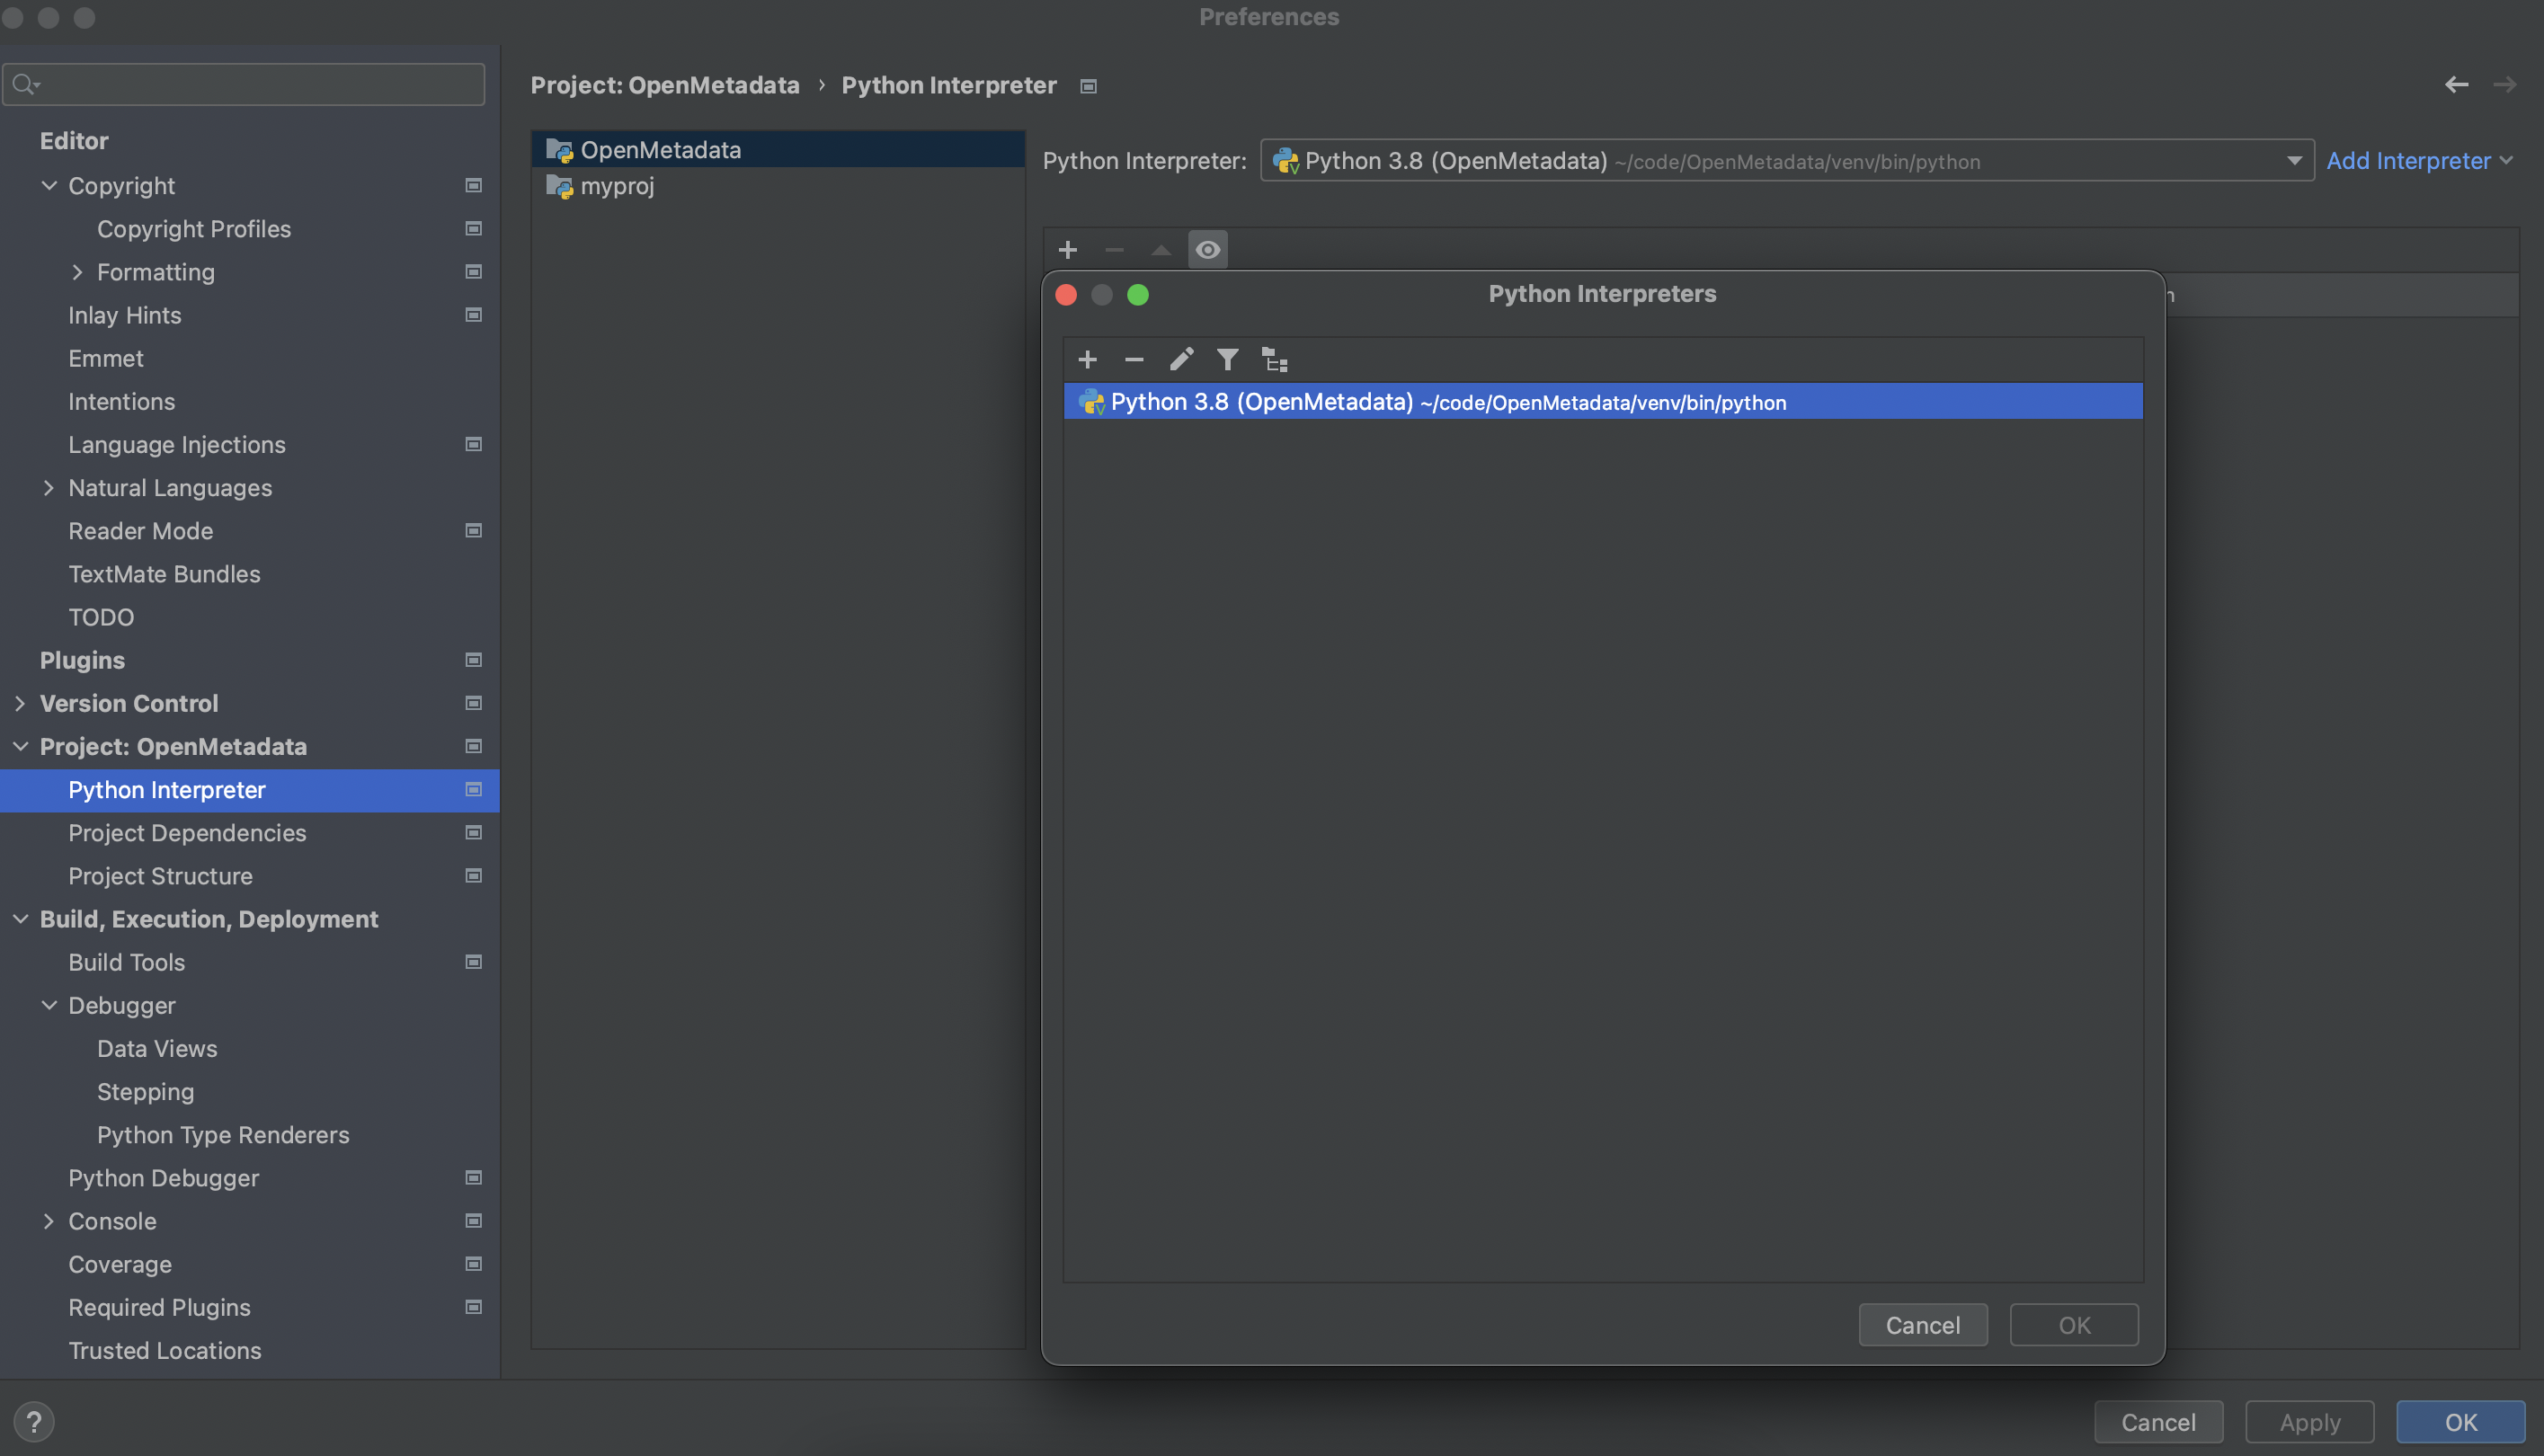
Task: Show interpreter paths with the tree icon
Action: (x=1275, y=359)
